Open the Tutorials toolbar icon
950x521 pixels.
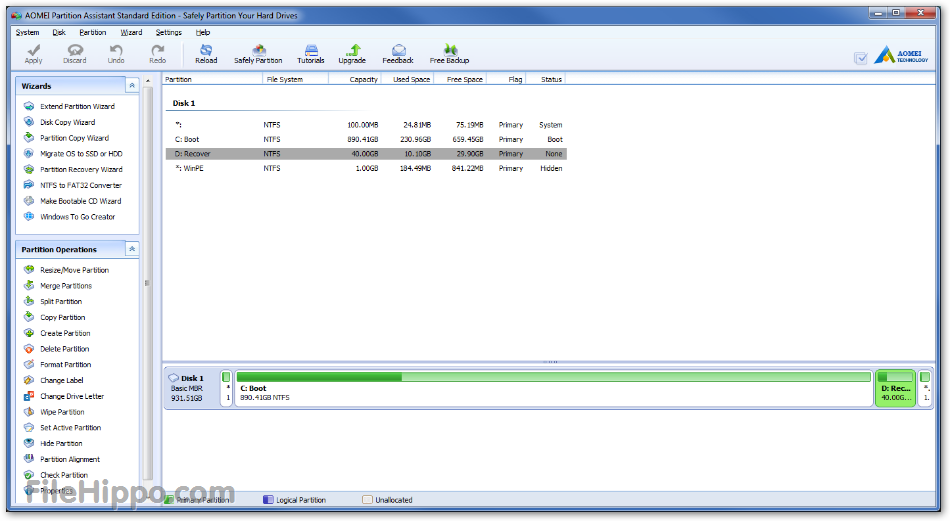pyautogui.click(x=311, y=50)
